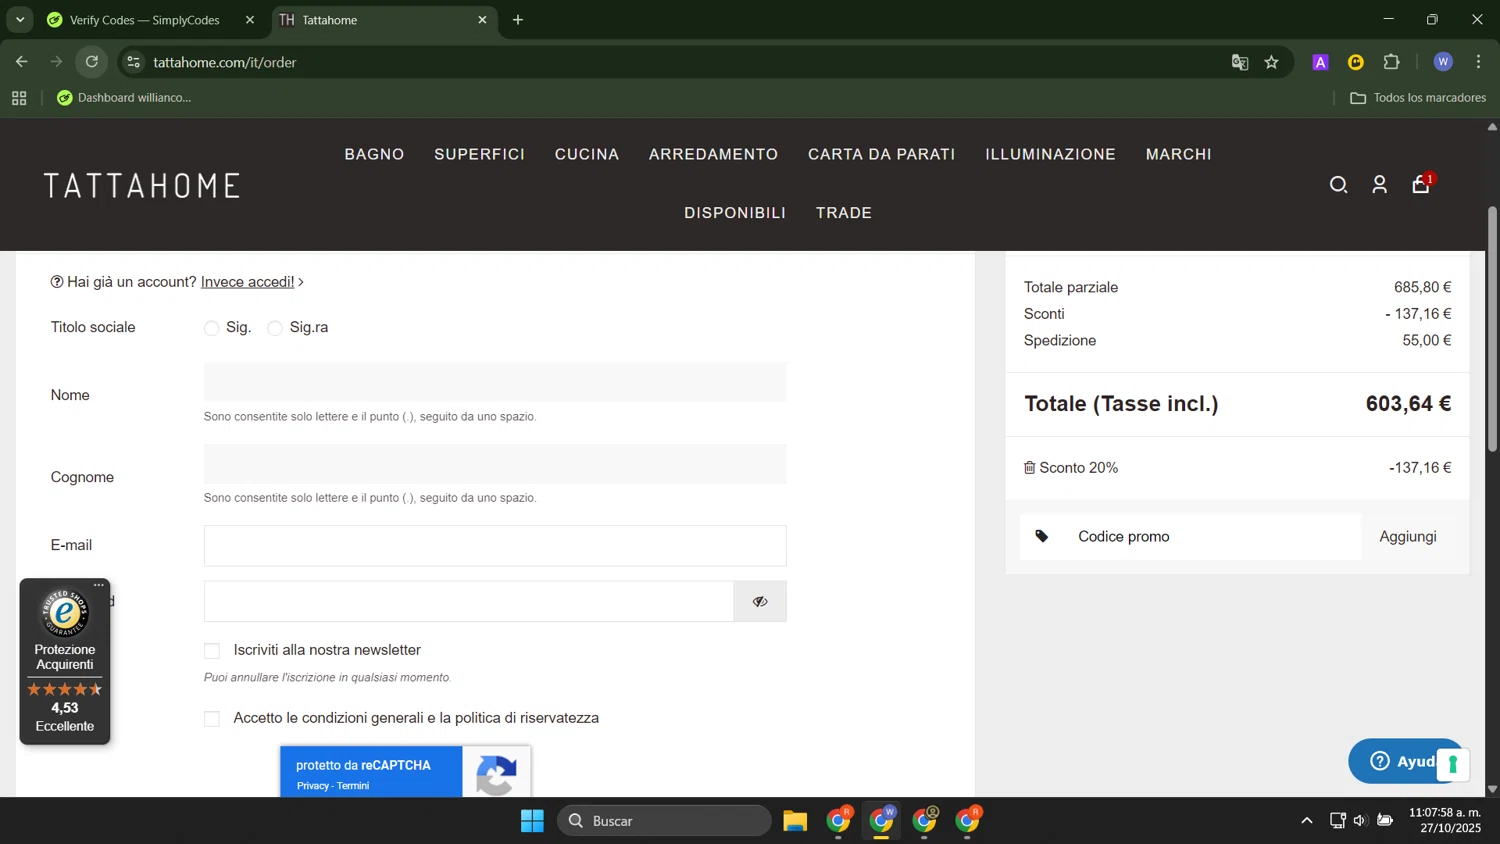1500x844 pixels.
Task: Open the volume icon in system tray
Action: [x=1360, y=821]
